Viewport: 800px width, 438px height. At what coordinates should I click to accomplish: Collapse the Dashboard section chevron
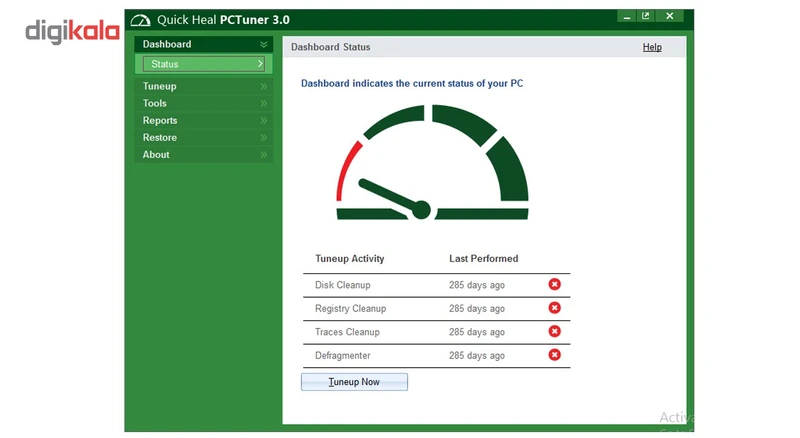coord(264,44)
